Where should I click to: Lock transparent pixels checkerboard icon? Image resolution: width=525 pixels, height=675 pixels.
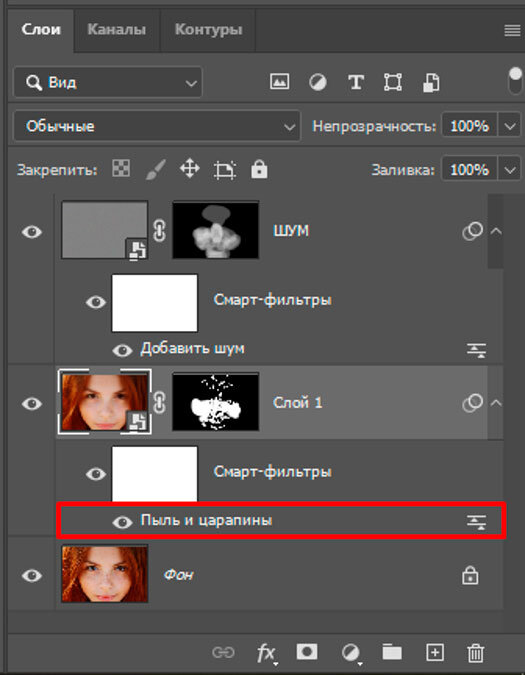[121, 168]
